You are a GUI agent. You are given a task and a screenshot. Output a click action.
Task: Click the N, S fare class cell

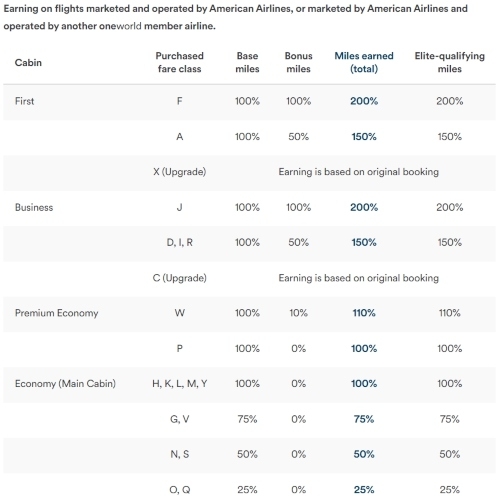click(179, 454)
